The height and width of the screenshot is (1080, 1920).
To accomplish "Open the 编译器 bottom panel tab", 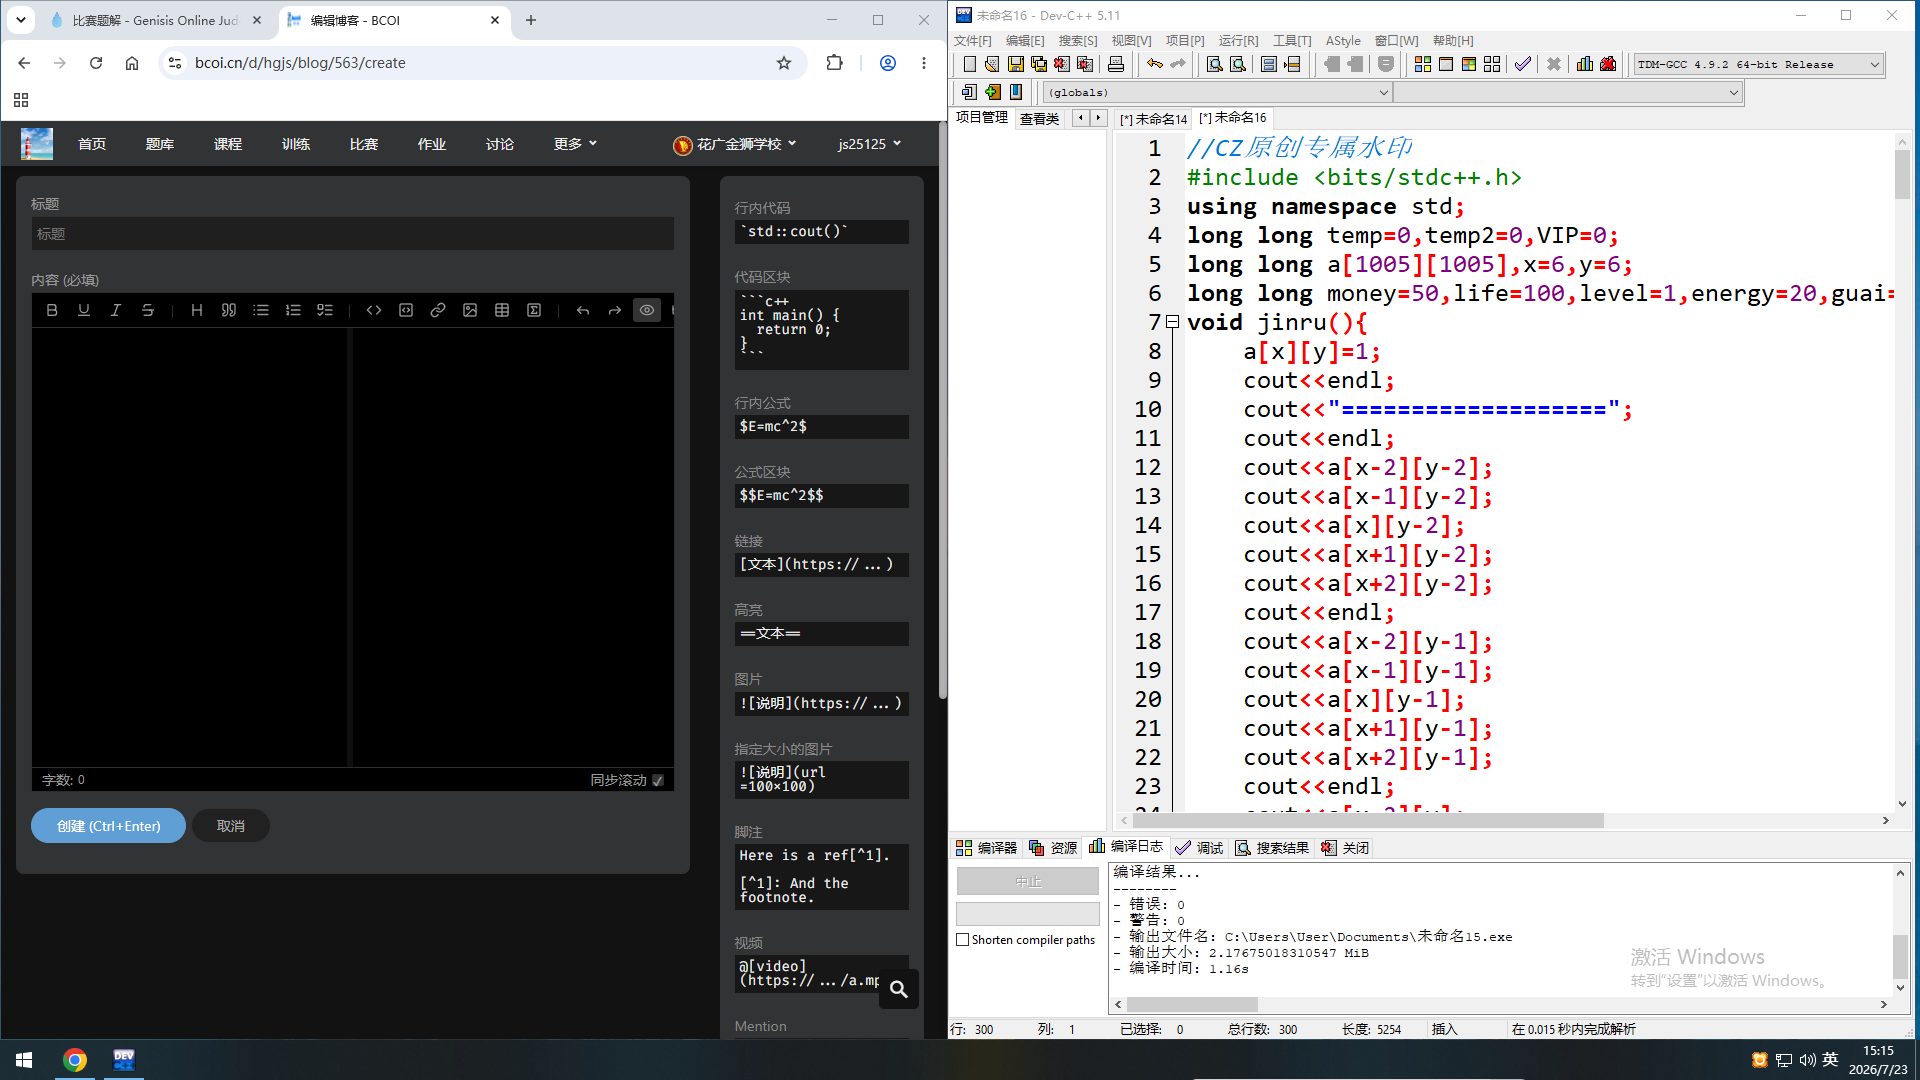I will (x=986, y=848).
